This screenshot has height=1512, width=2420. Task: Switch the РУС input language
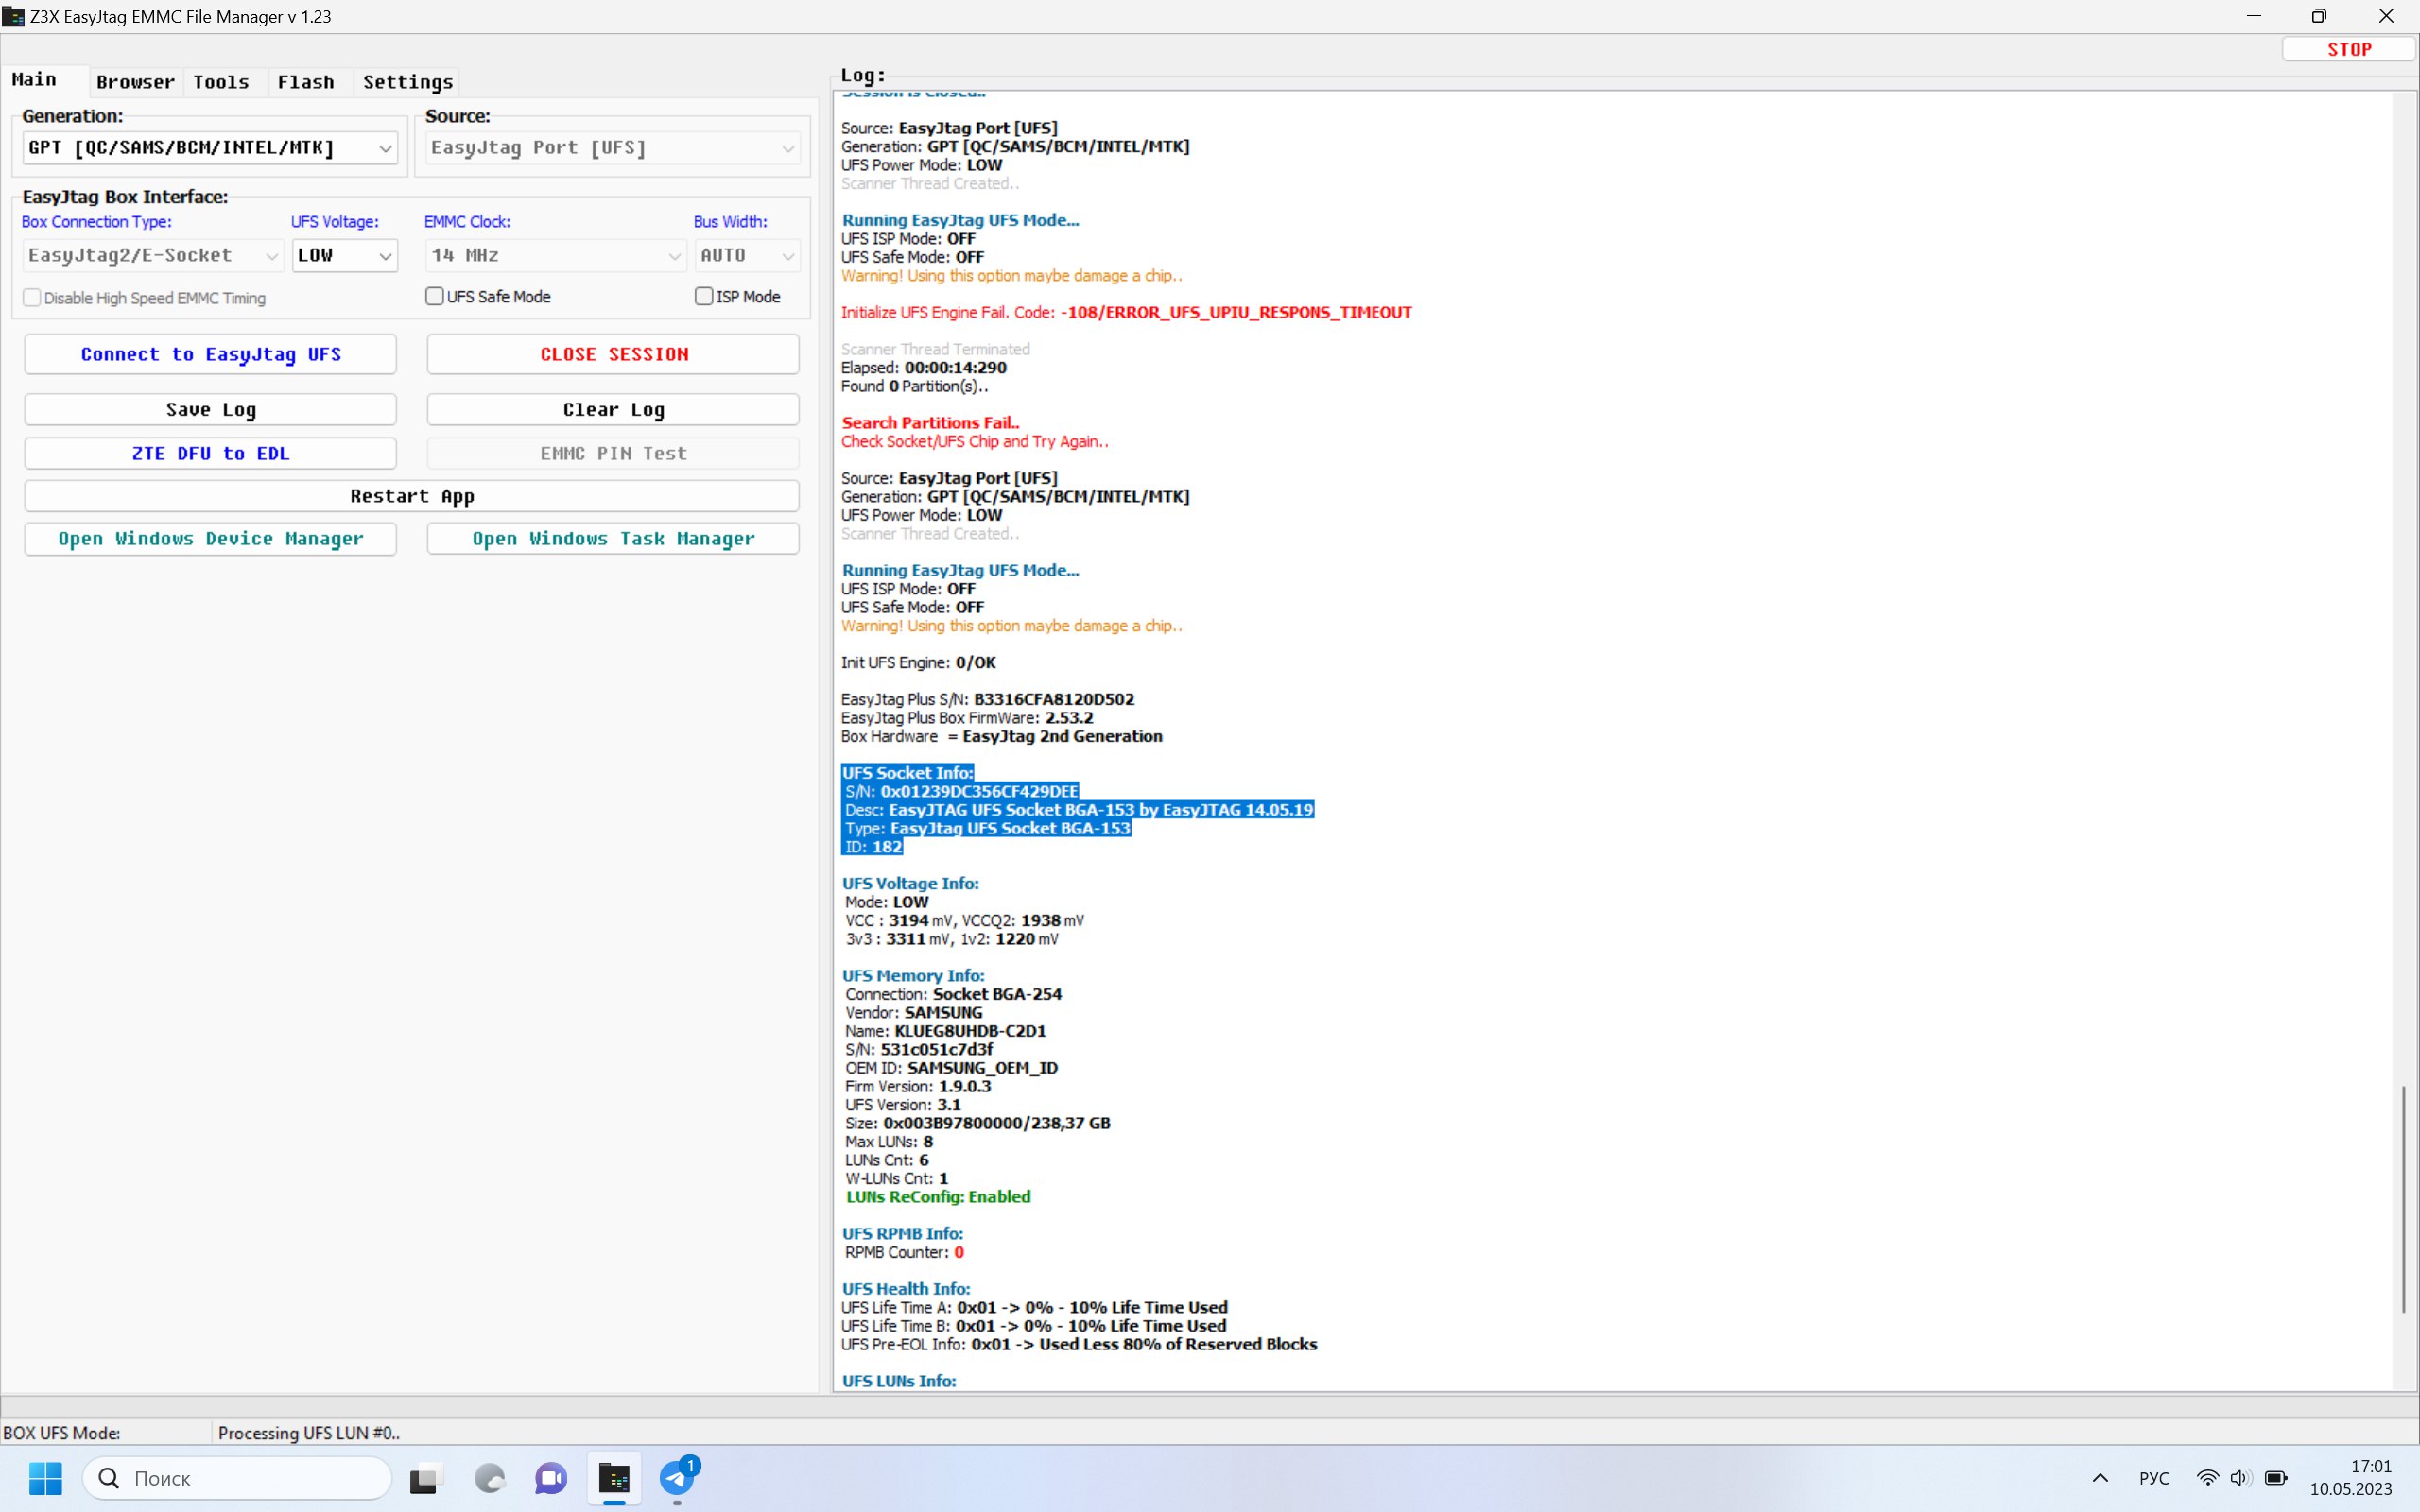(x=2154, y=1478)
